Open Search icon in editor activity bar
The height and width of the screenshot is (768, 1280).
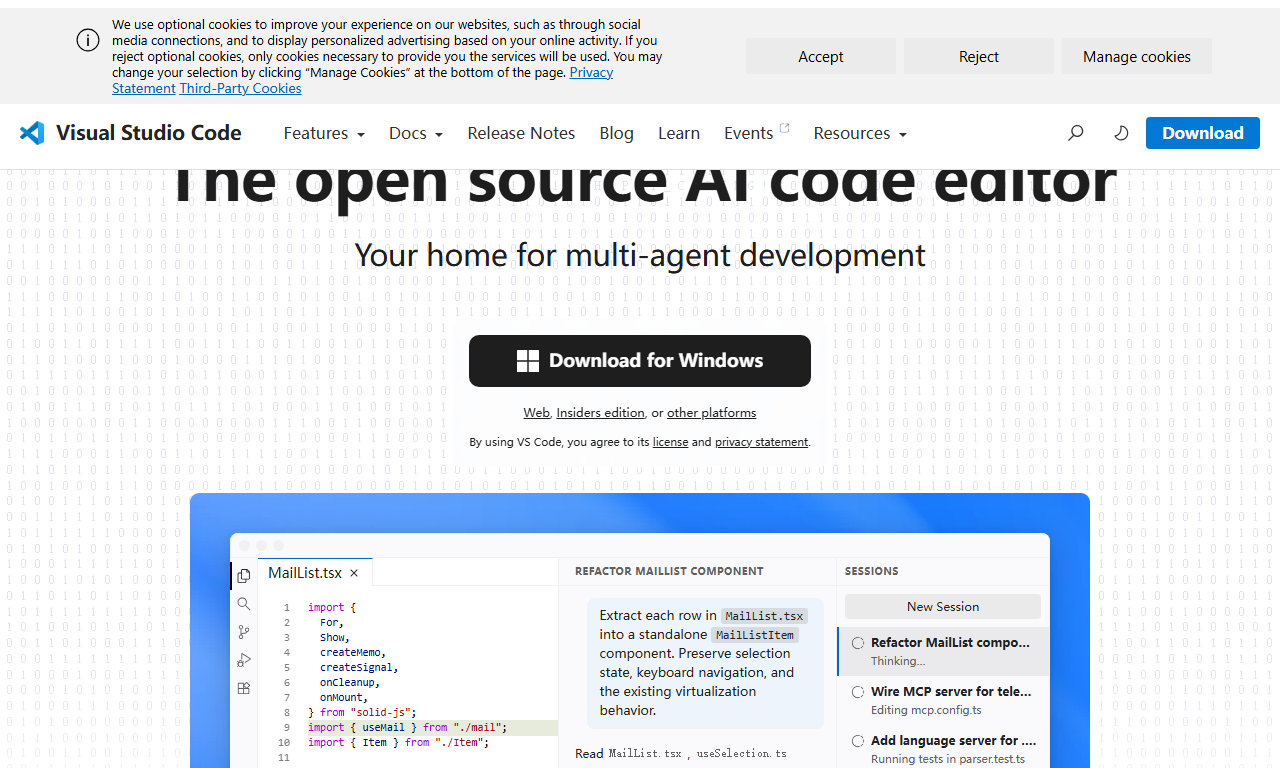244,604
